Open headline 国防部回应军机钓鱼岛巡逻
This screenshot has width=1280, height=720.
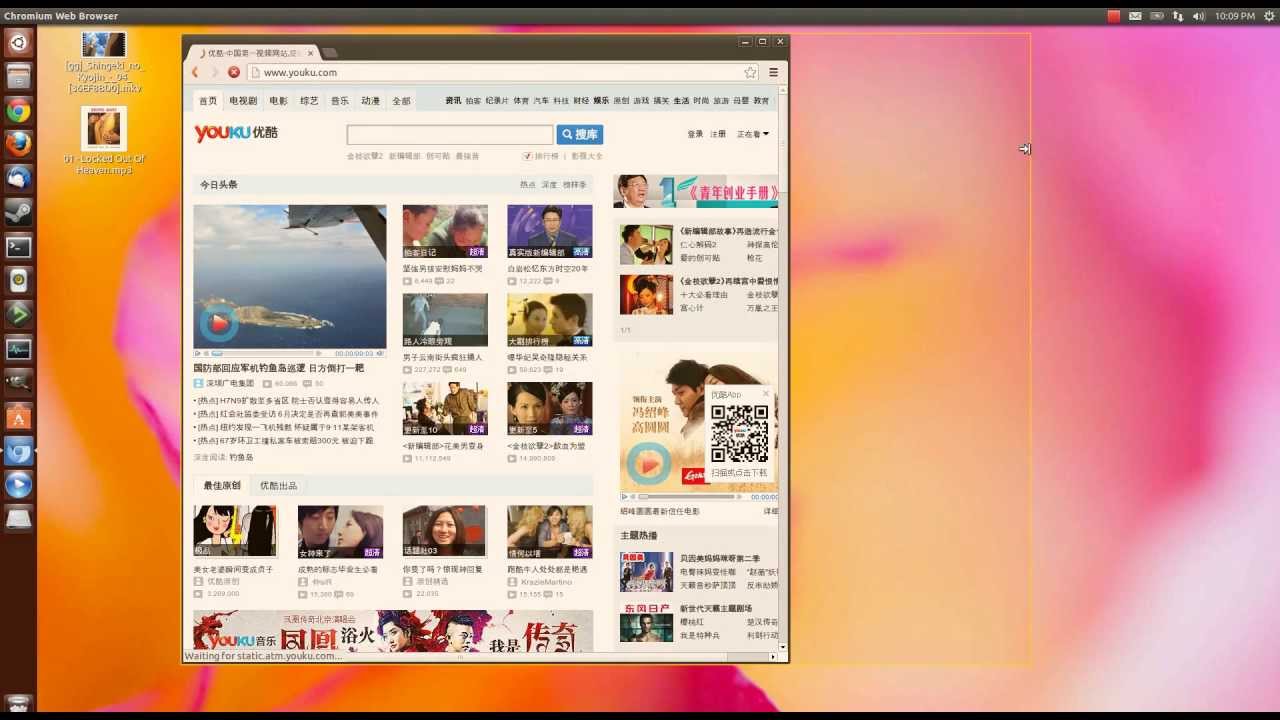tap(279, 368)
